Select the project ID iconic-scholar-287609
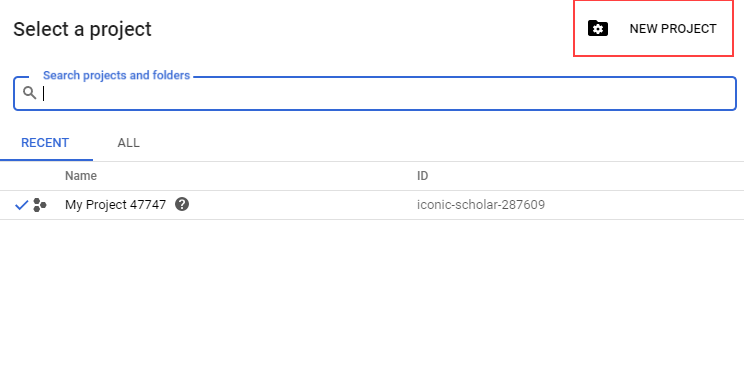 [x=481, y=205]
